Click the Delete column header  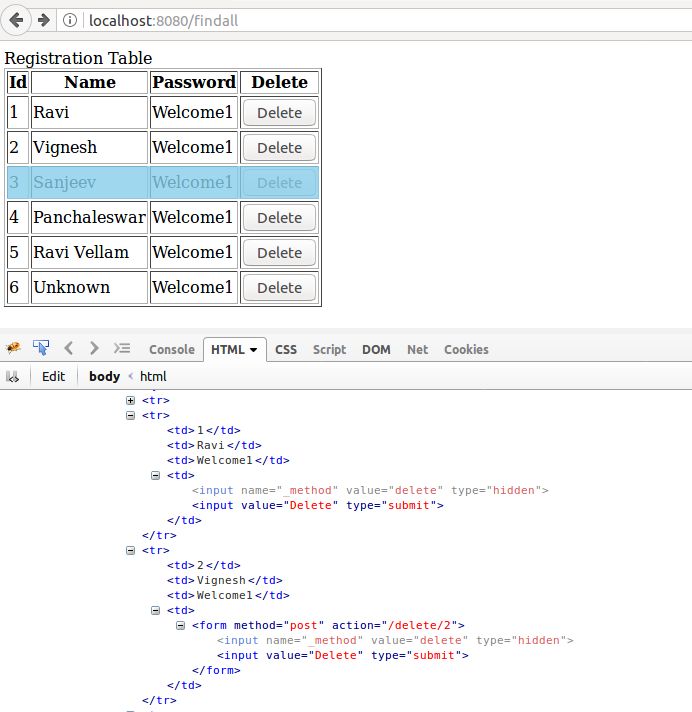point(279,82)
